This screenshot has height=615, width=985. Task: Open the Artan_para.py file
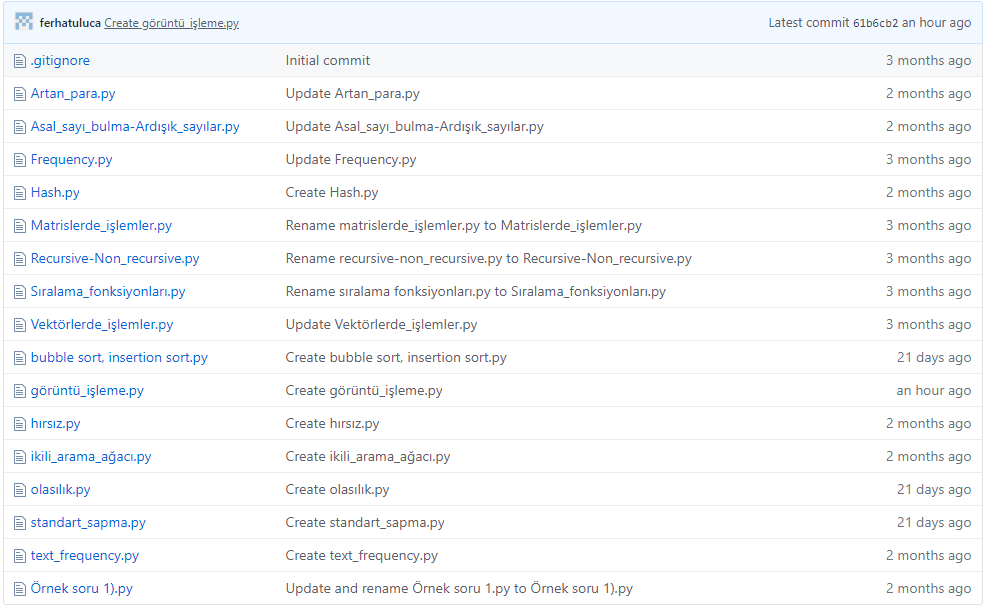point(75,93)
